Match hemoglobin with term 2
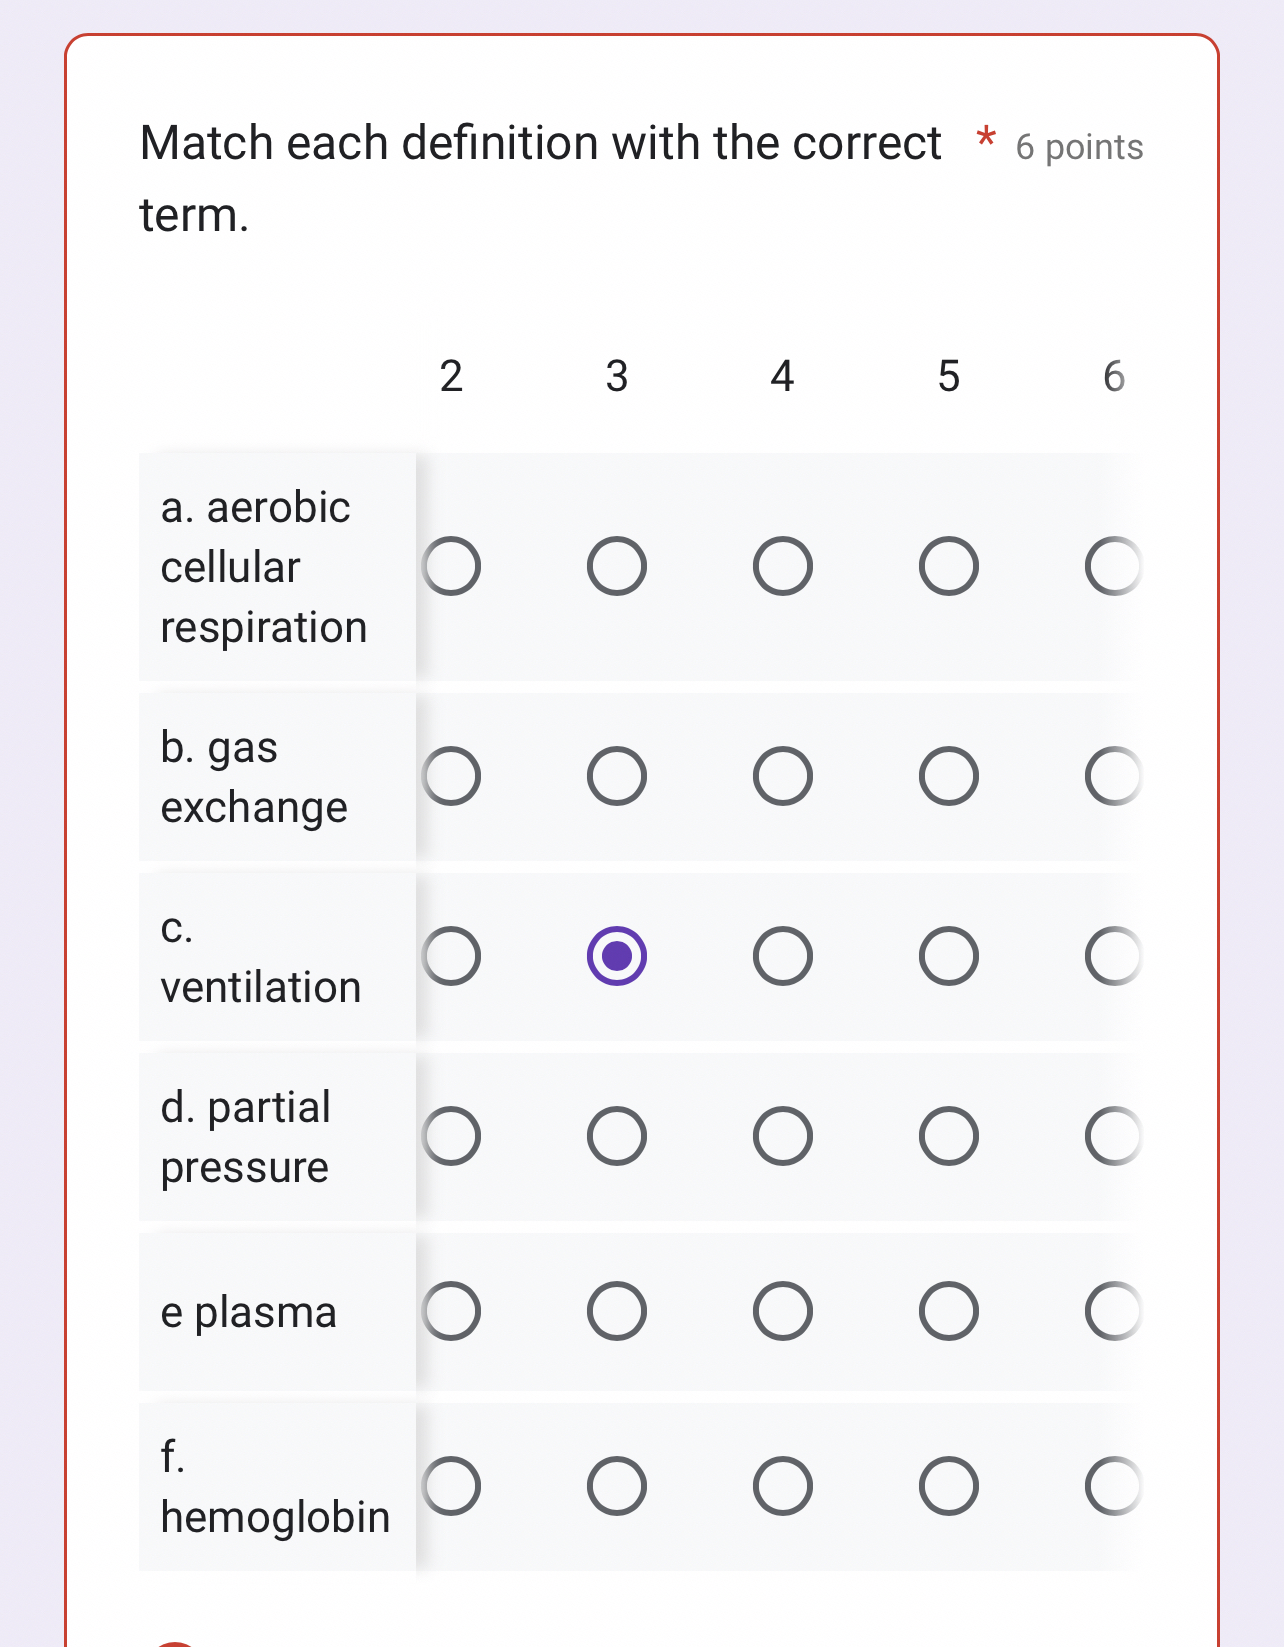1284x1647 pixels. (x=451, y=1486)
